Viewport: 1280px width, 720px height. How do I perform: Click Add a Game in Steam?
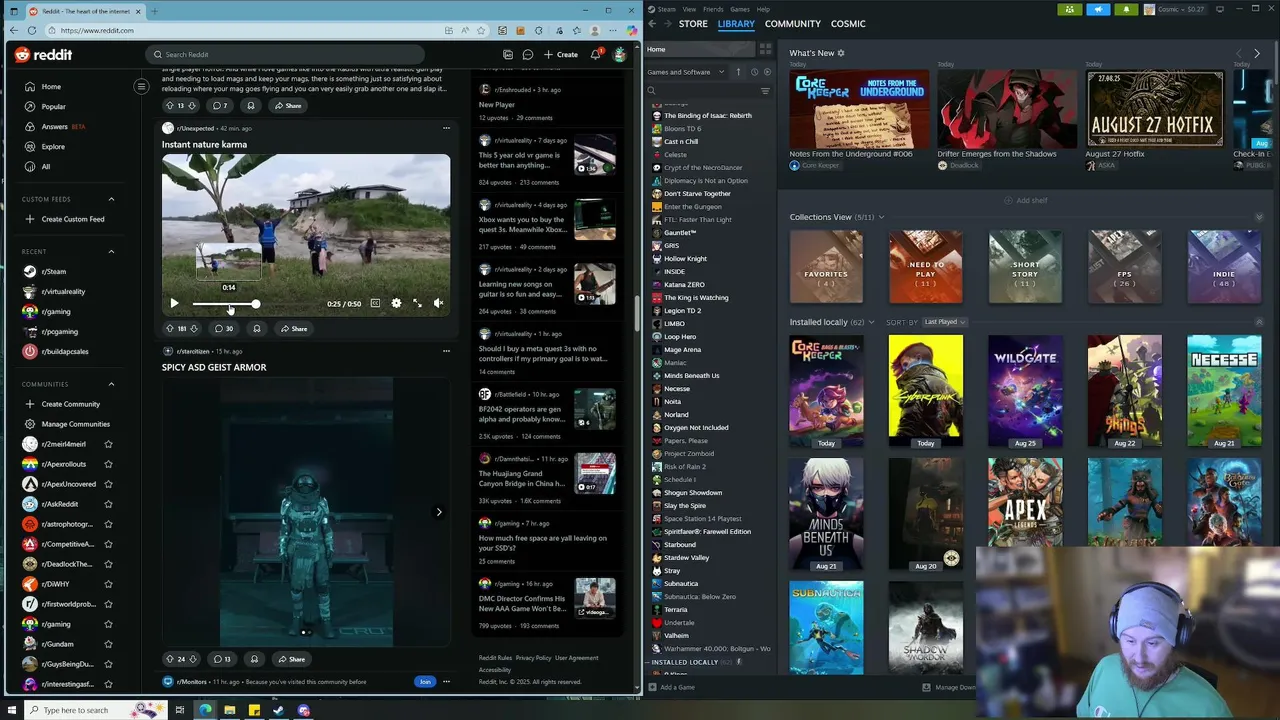(x=672, y=687)
